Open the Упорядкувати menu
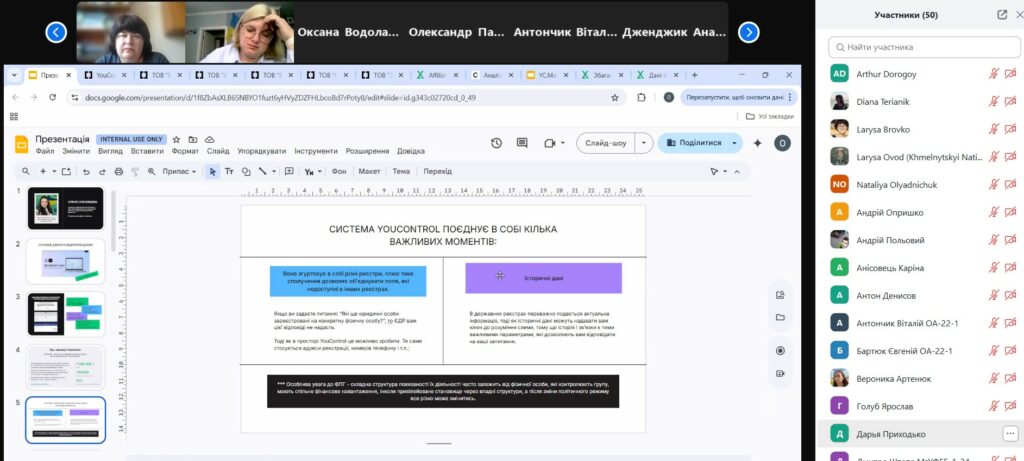 coord(261,151)
